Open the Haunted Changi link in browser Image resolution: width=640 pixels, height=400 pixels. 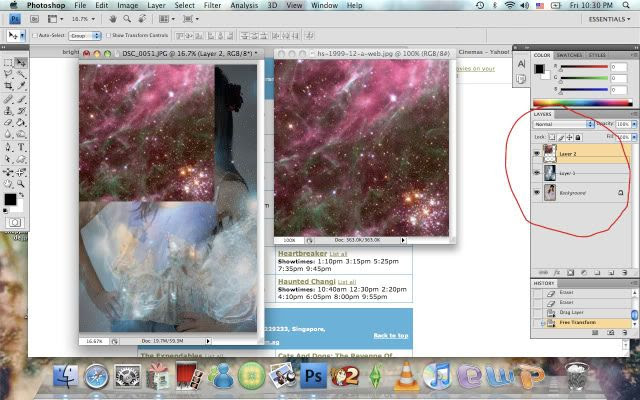307,282
